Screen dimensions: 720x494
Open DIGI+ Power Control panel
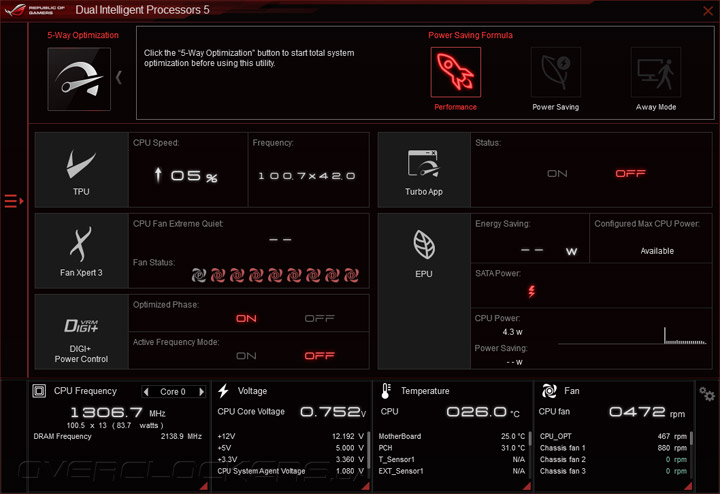coord(81,332)
